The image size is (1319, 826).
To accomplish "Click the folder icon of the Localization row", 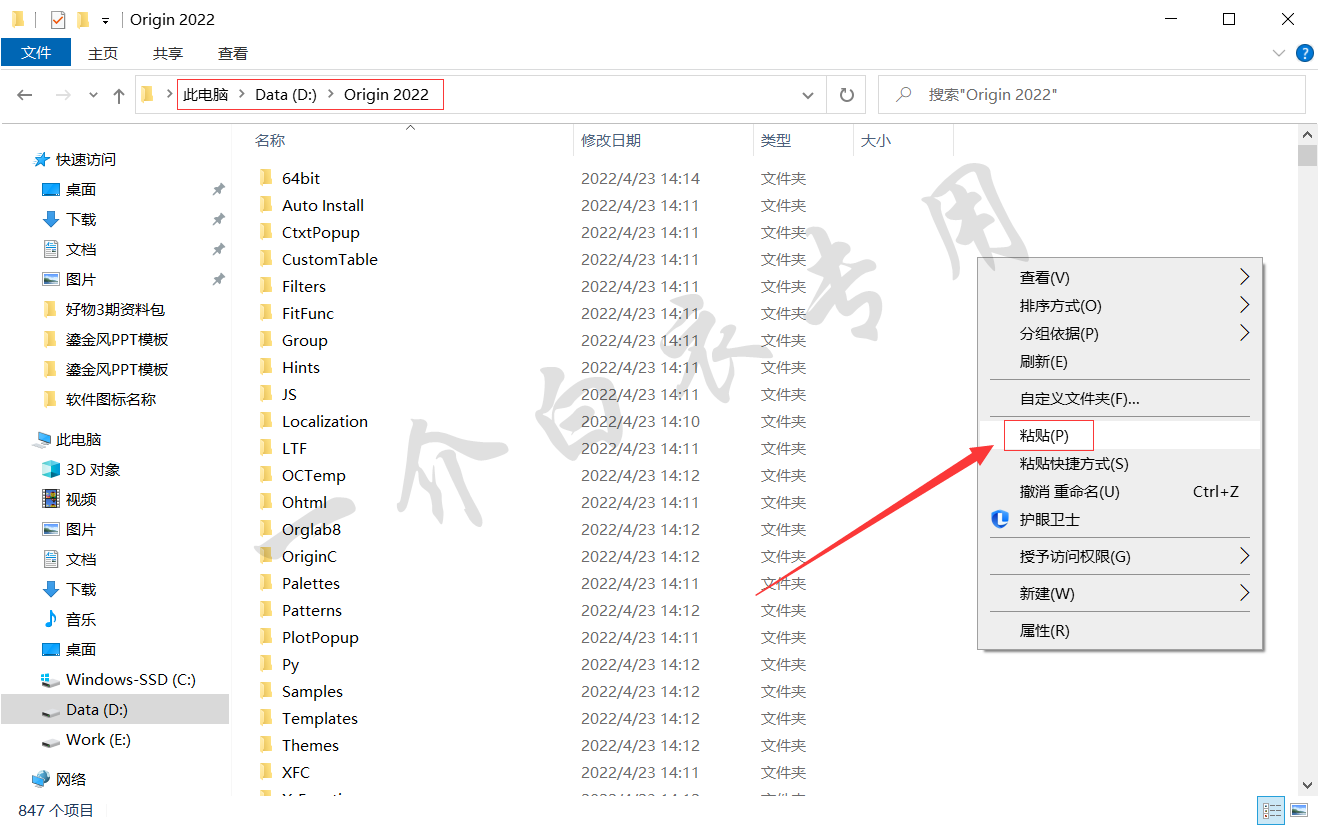I will pos(266,421).
